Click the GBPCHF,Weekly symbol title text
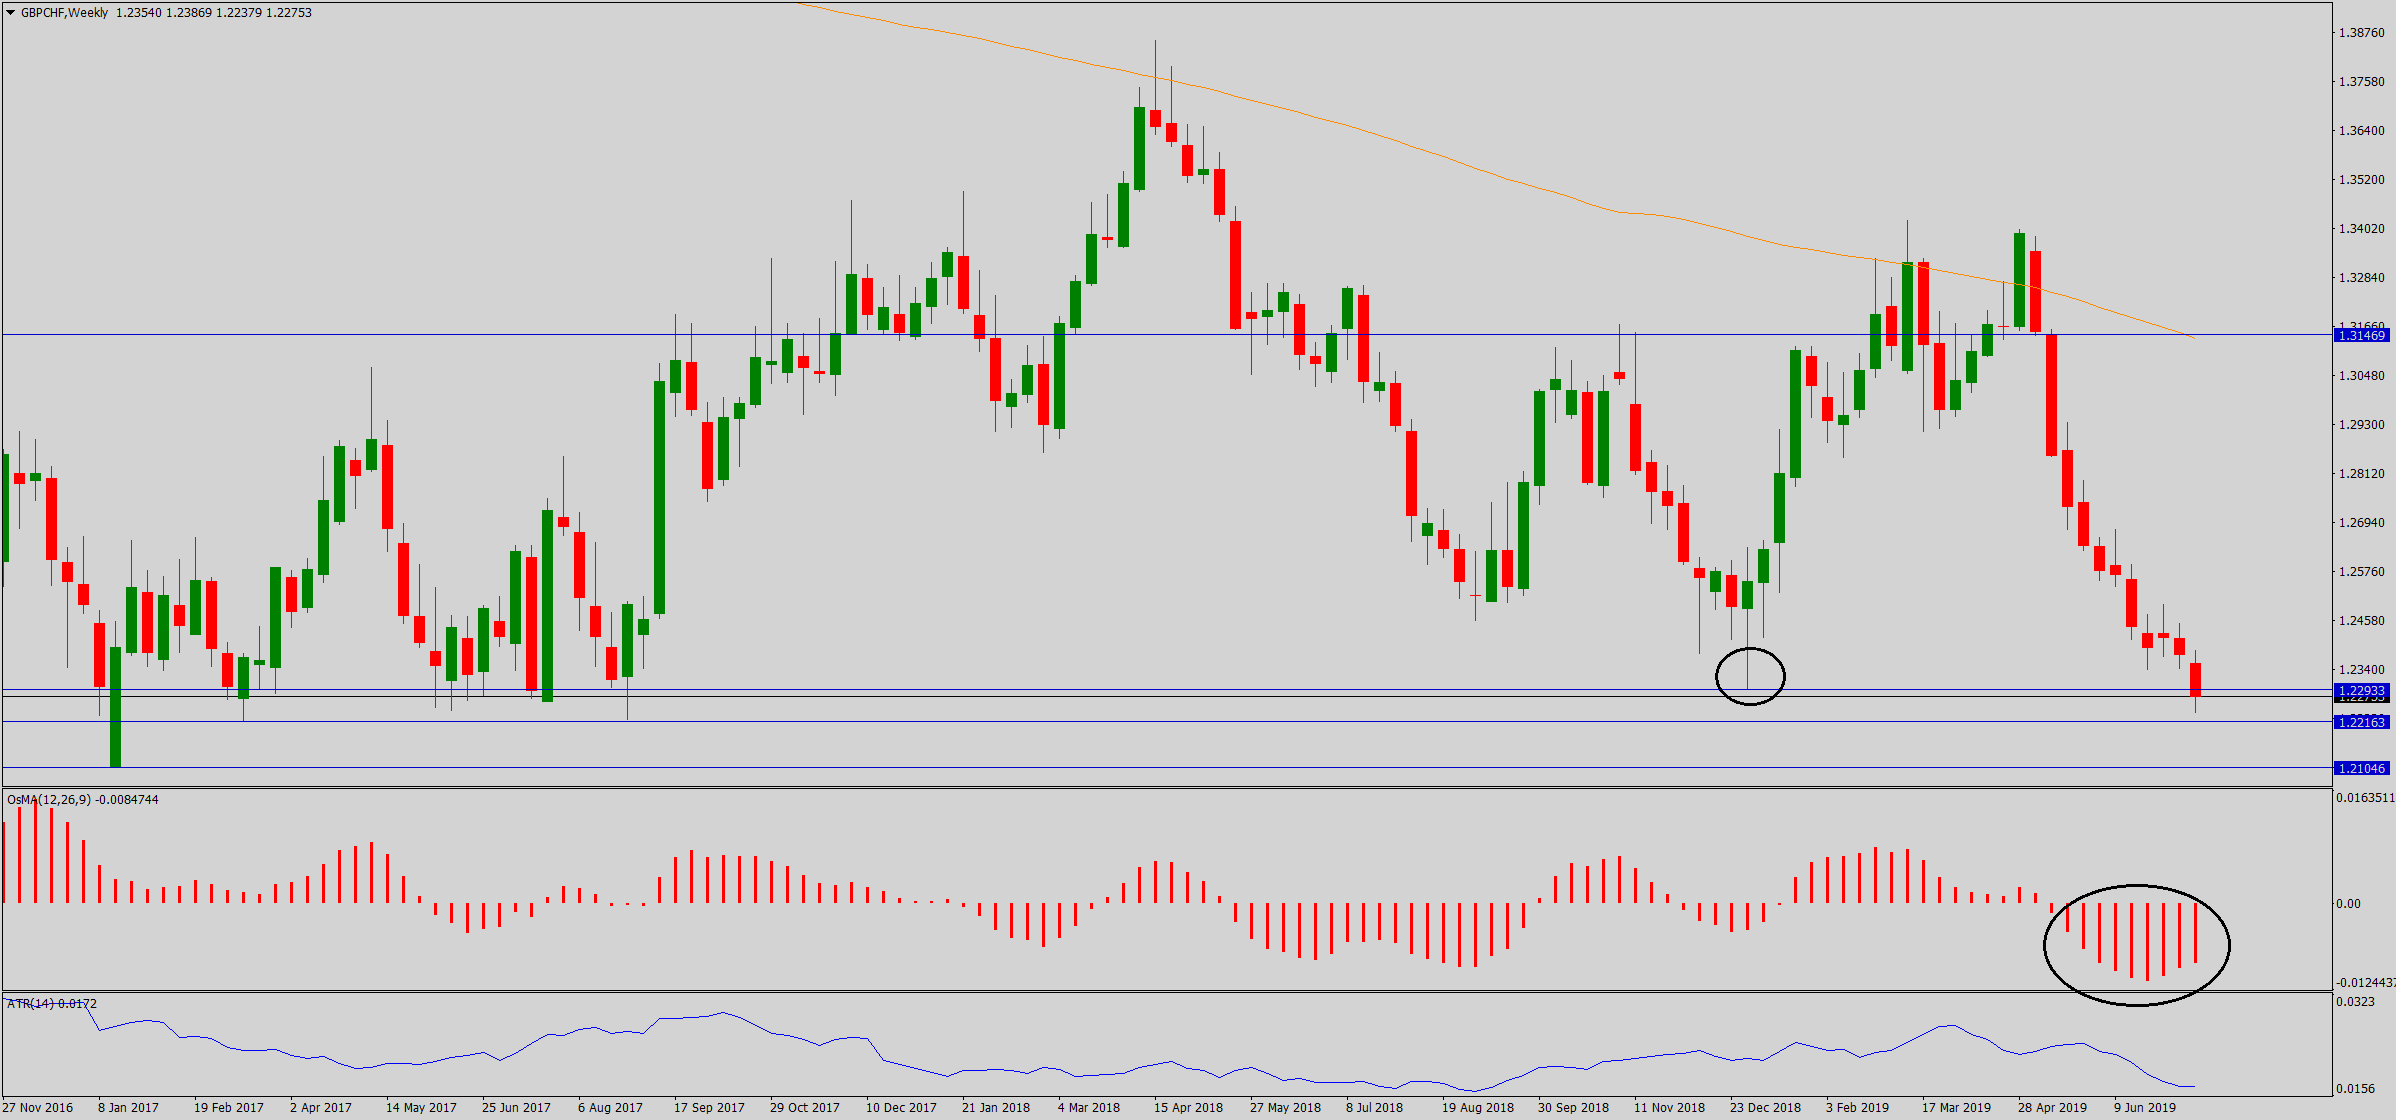The height and width of the screenshot is (1120, 2396). 64,13
